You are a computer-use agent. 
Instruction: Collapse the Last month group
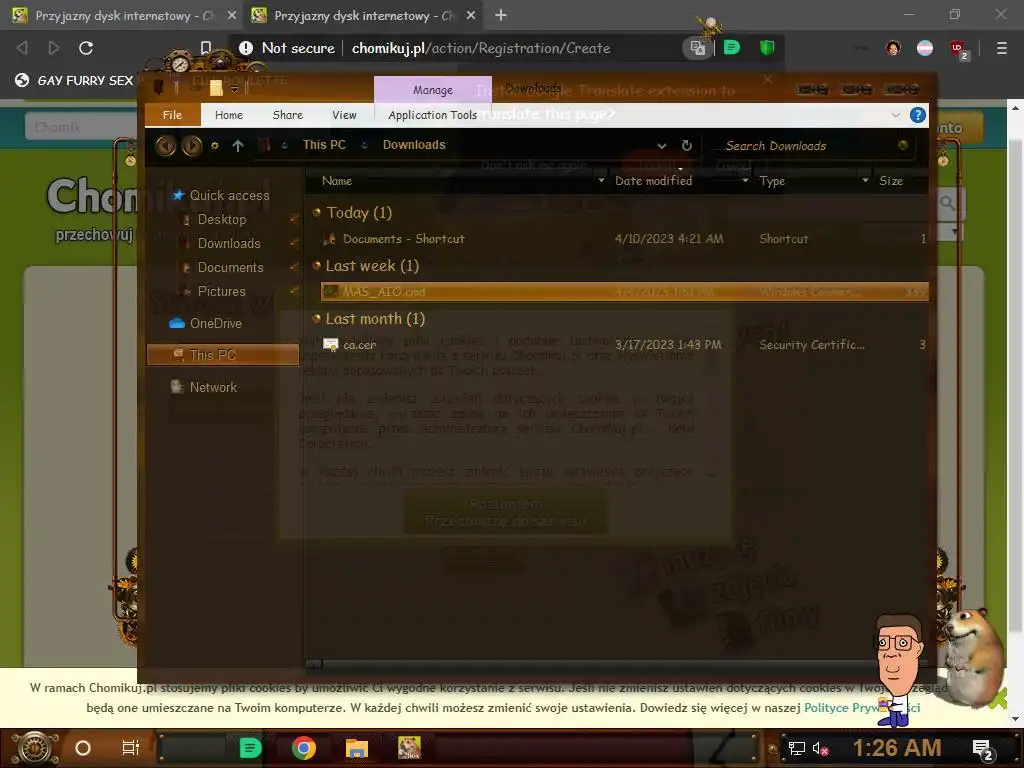(317, 319)
